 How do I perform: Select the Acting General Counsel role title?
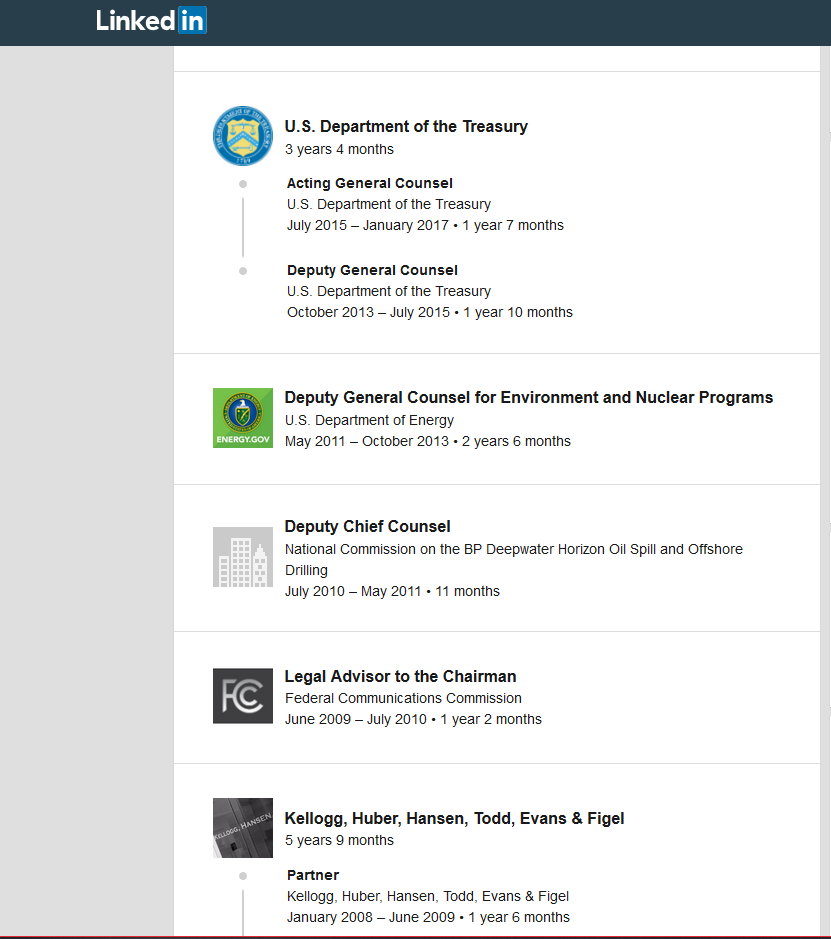point(369,183)
